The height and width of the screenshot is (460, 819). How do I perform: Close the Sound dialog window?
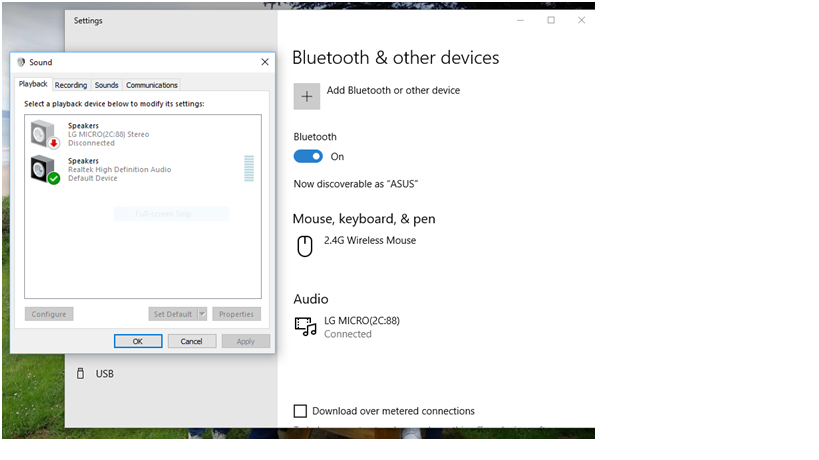265,62
